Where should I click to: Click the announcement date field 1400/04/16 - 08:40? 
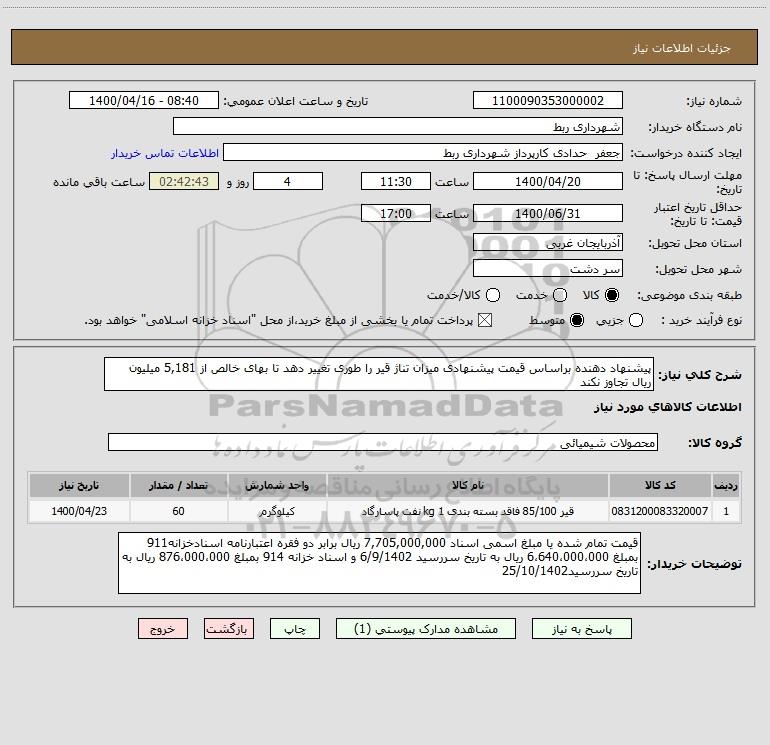pyautogui.click(x=144, y=100)
